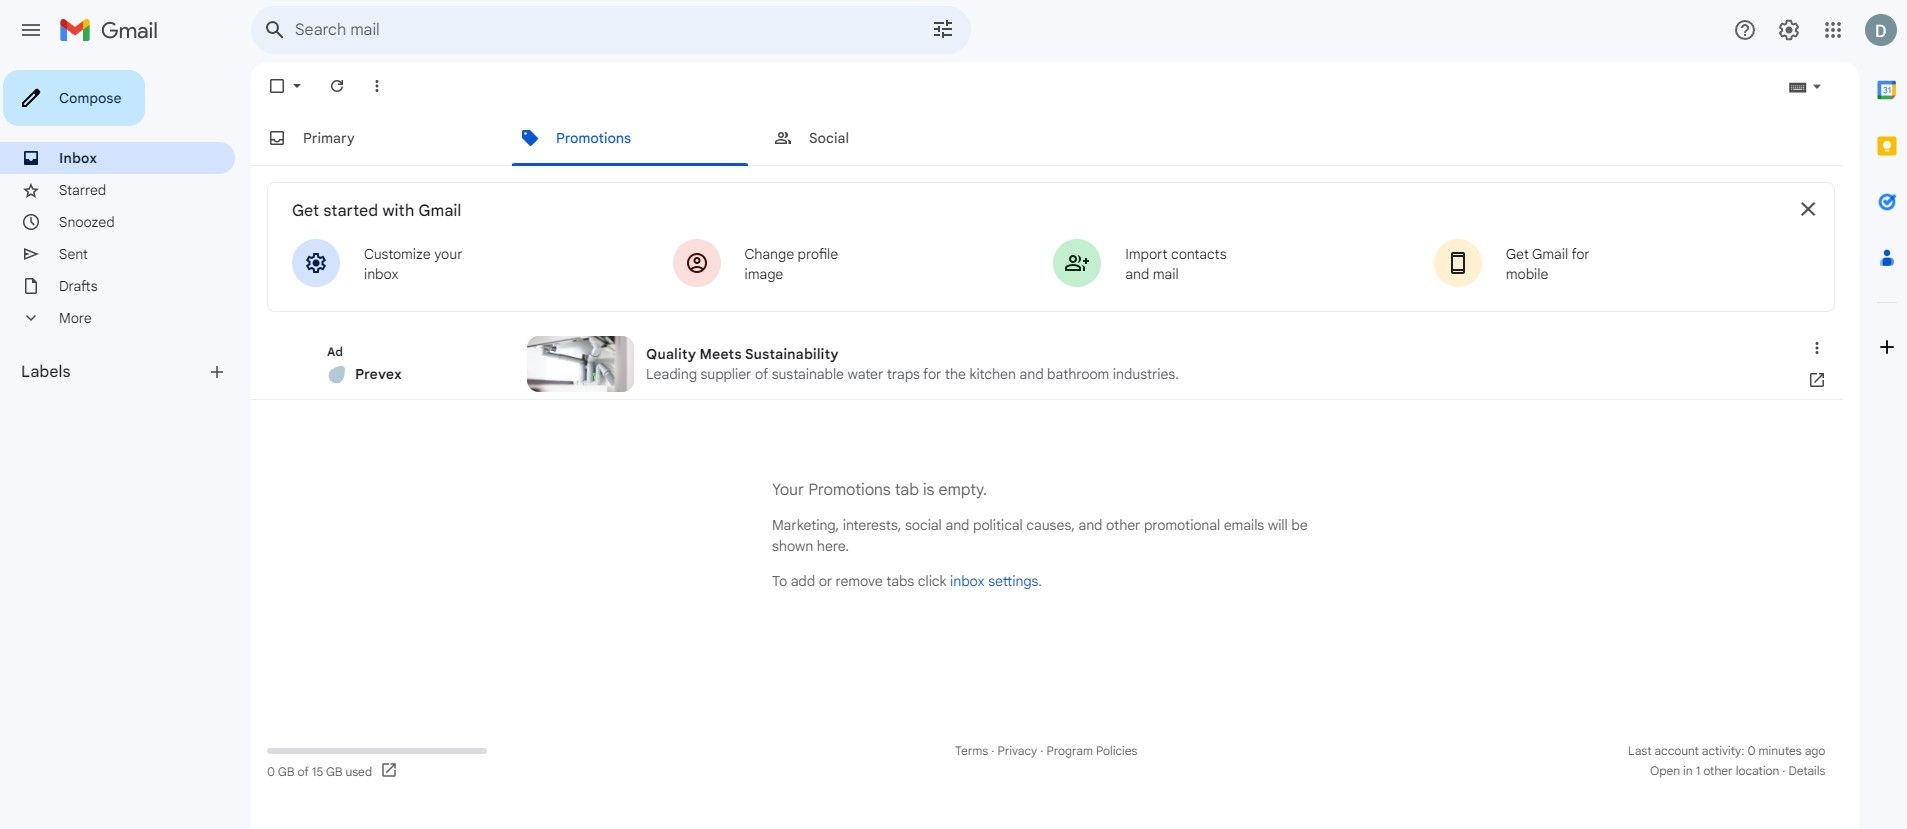Click the Change profile image icon

697,263
